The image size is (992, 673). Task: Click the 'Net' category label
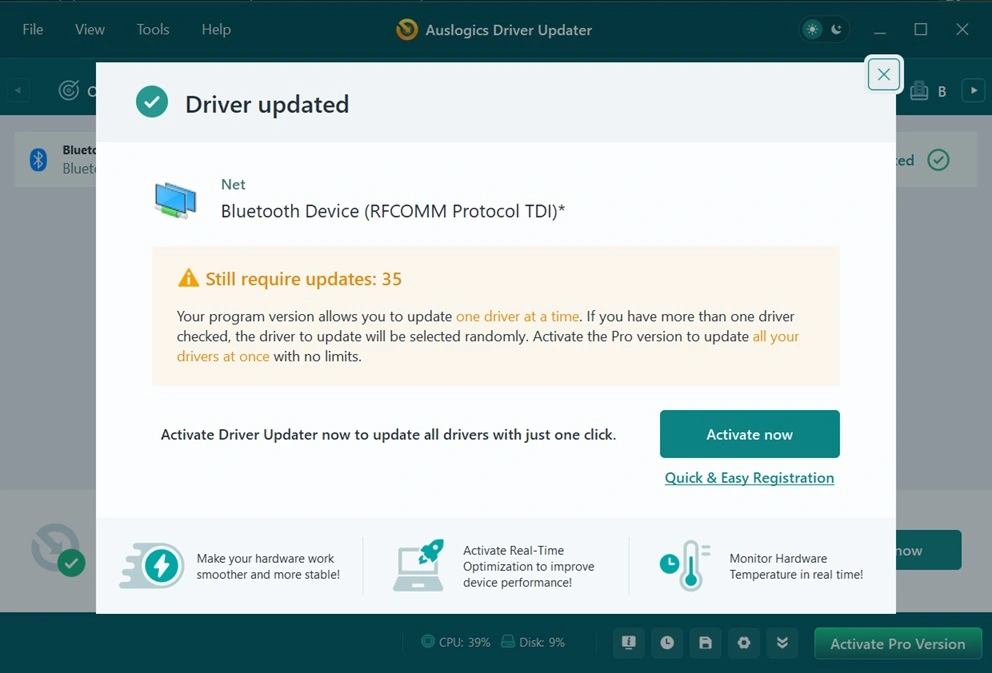click(x=233, y=184)
